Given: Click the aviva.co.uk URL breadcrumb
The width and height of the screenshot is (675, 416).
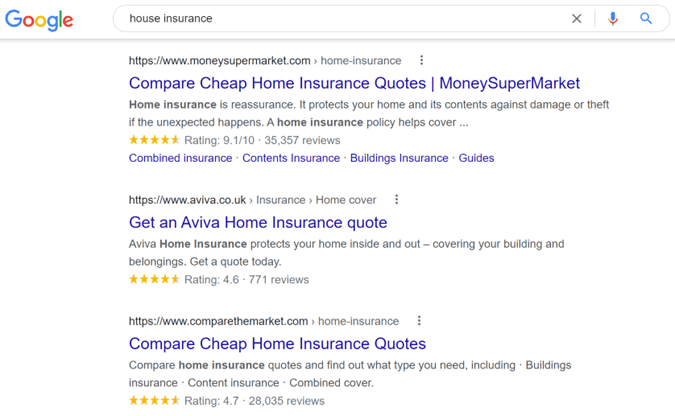Looking at the screenshot, I should pos(252,200).
